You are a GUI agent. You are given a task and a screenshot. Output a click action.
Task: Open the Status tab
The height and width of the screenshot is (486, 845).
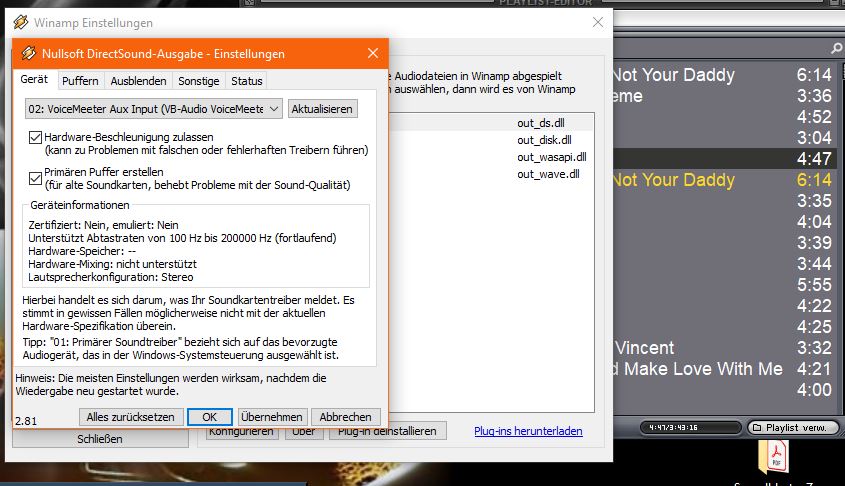point(246,81)
